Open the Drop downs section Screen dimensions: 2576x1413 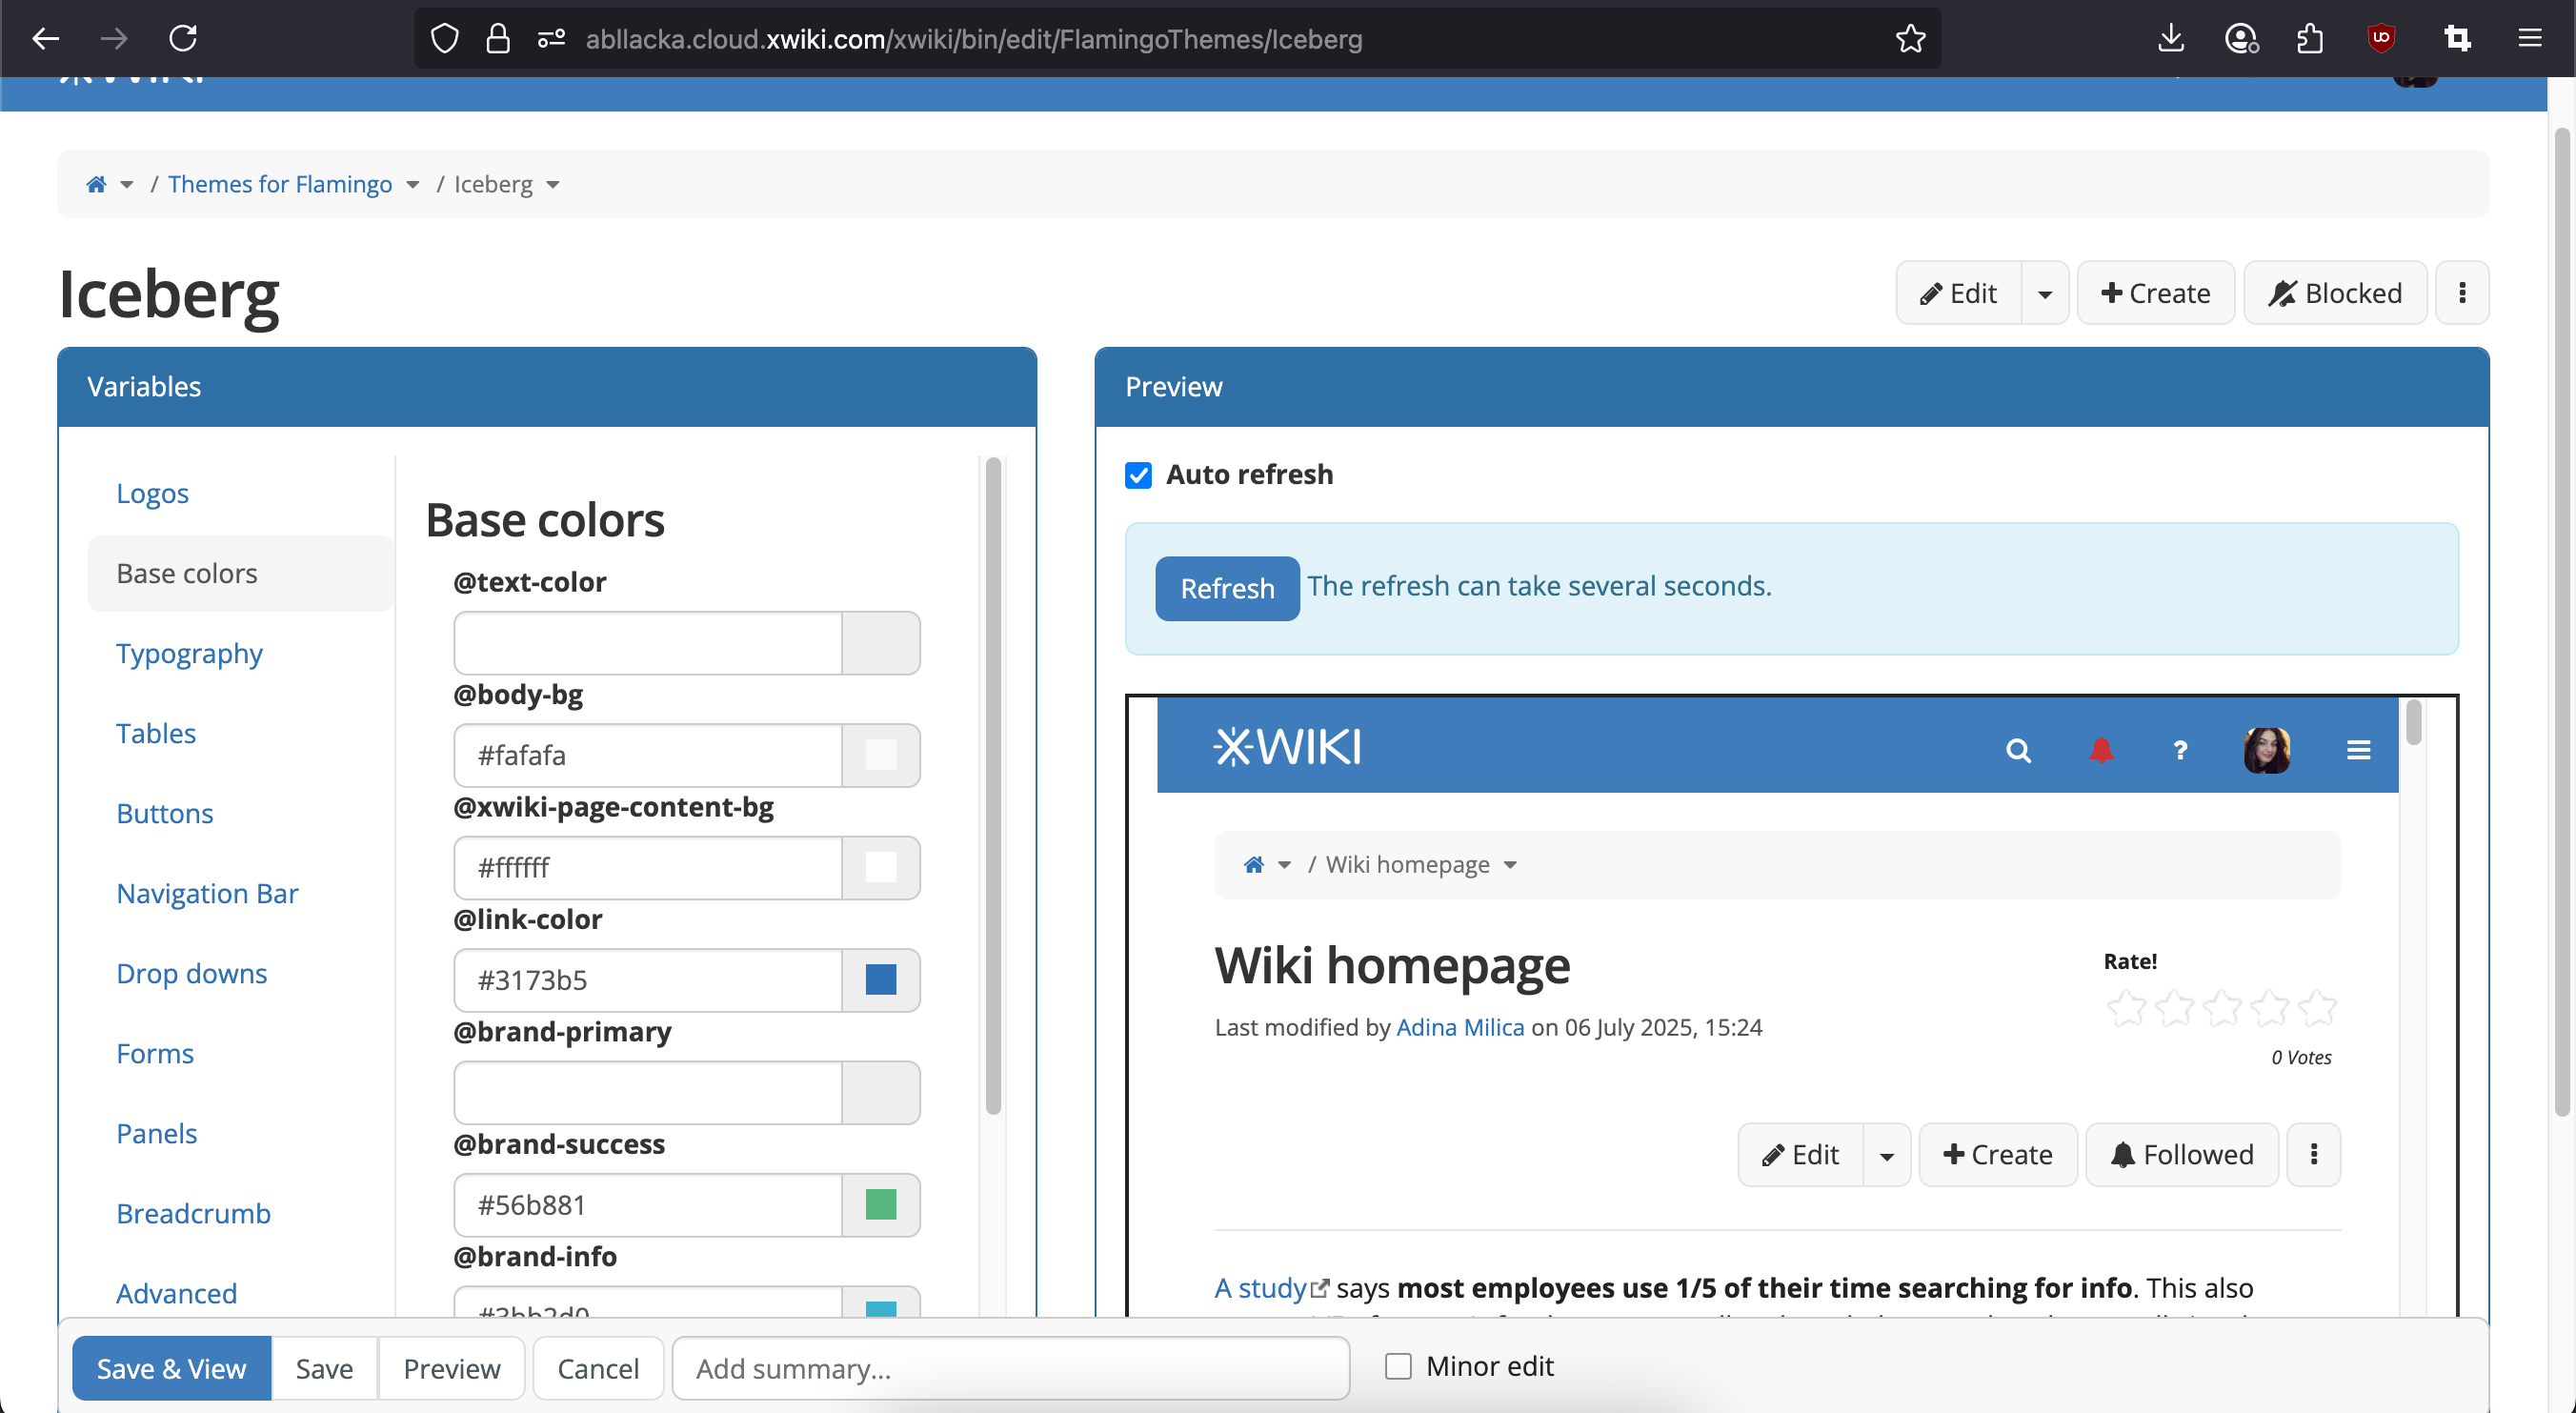pyautogui.click(x=191, y=973)
